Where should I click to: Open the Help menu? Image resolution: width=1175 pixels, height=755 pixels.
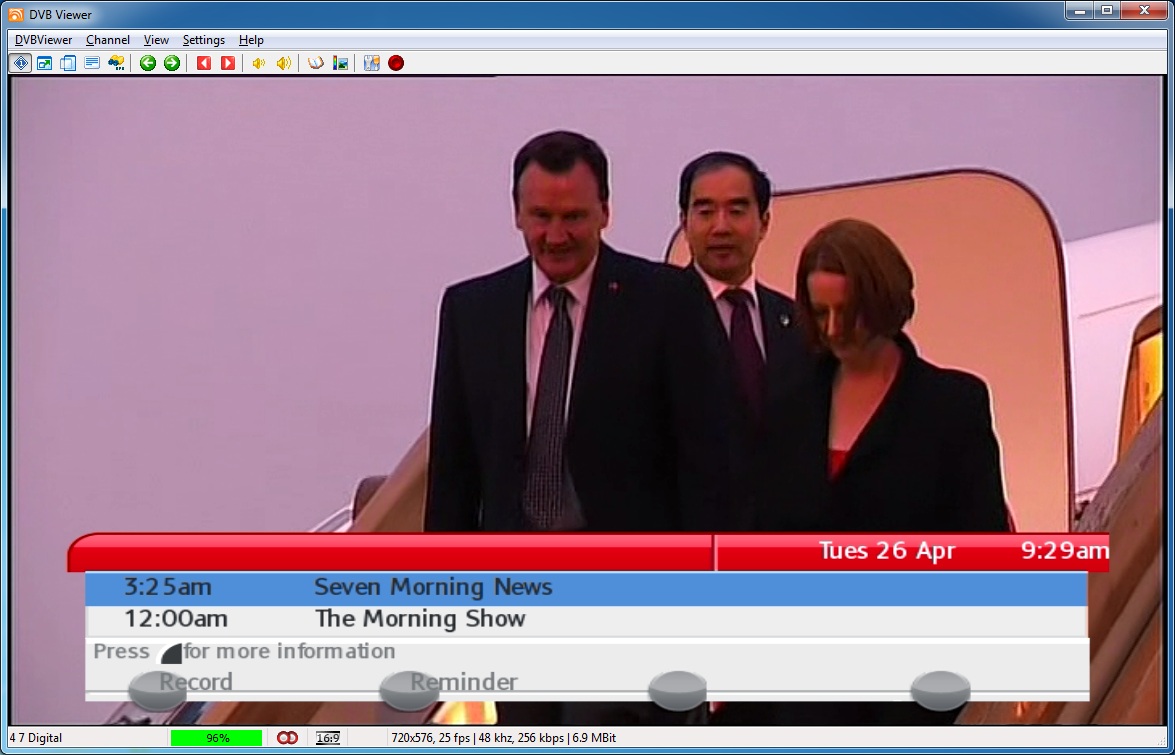251,40
